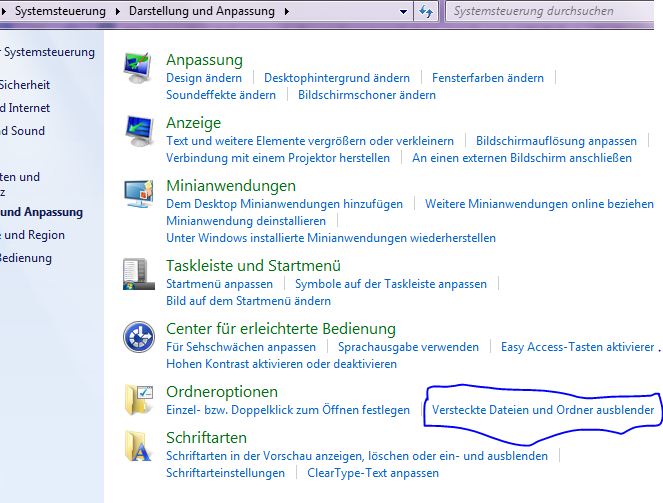Select Sound category in sidebar
This screenshot has width=663, height=503.
(x=22, y=131)
